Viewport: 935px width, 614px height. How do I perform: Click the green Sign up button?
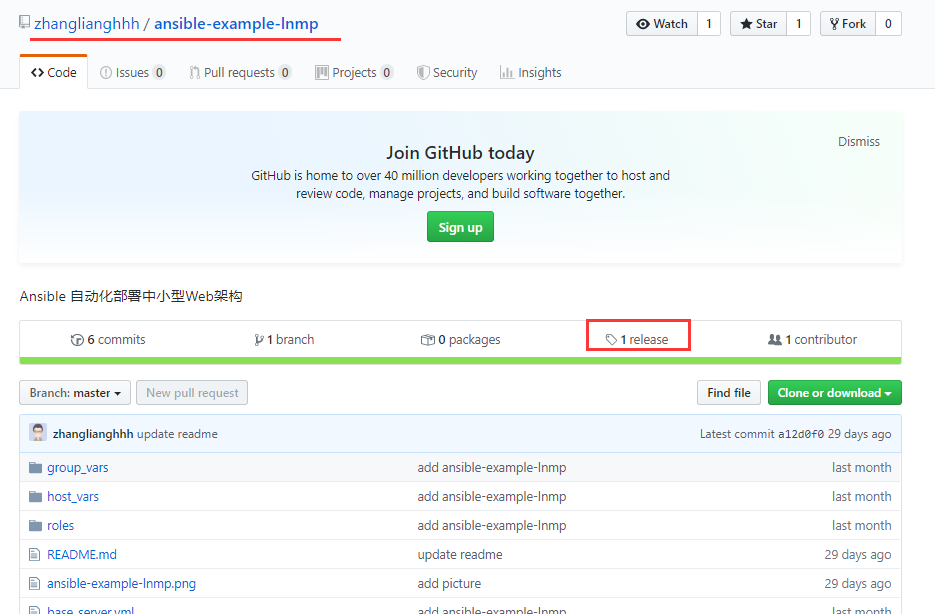click(x=460, y=227)
